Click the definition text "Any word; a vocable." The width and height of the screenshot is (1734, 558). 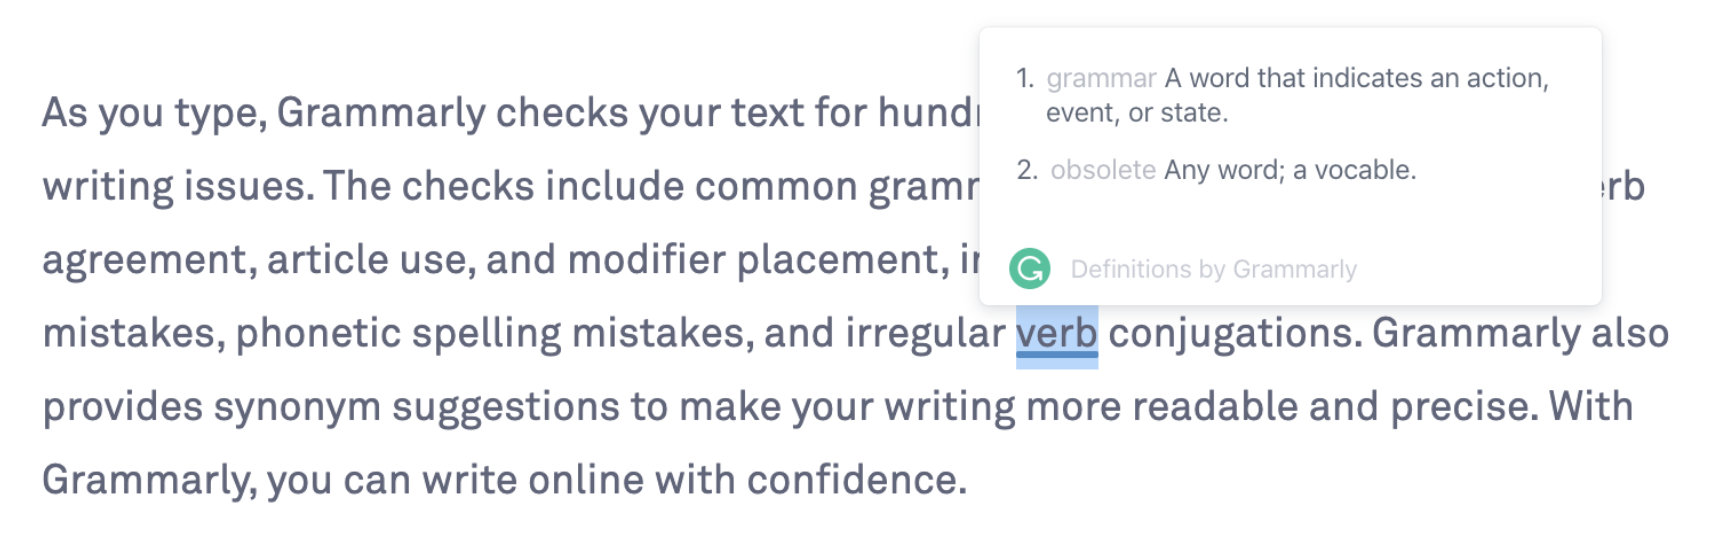click(1290, 170)
